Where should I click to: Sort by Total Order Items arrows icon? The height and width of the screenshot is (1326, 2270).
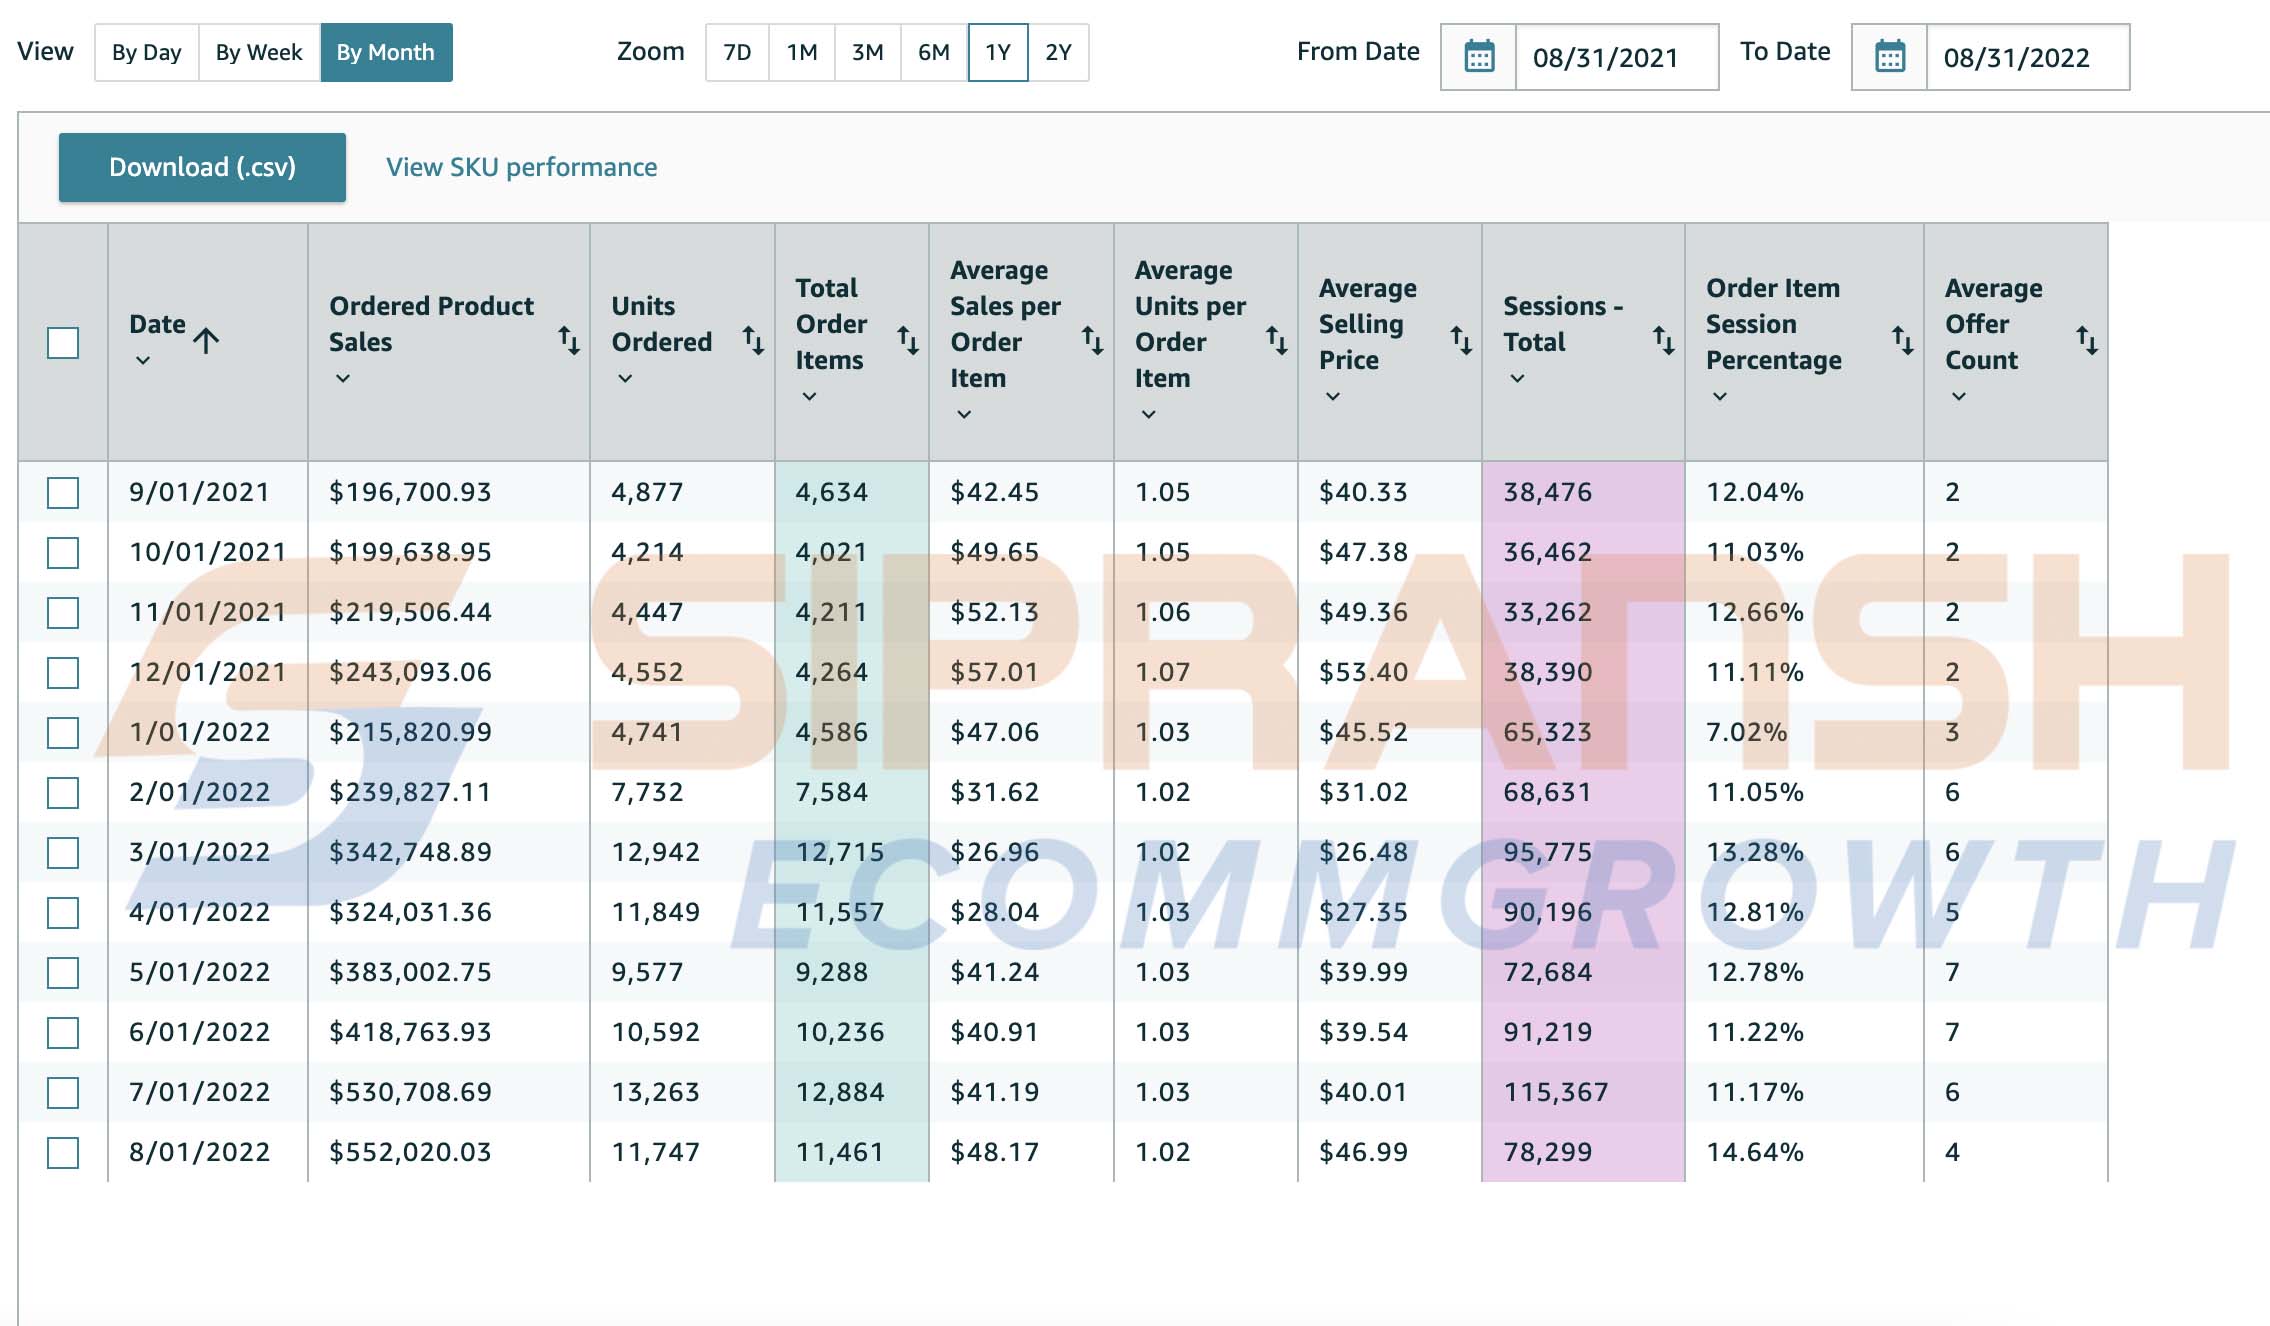click(x=908, y=341)
